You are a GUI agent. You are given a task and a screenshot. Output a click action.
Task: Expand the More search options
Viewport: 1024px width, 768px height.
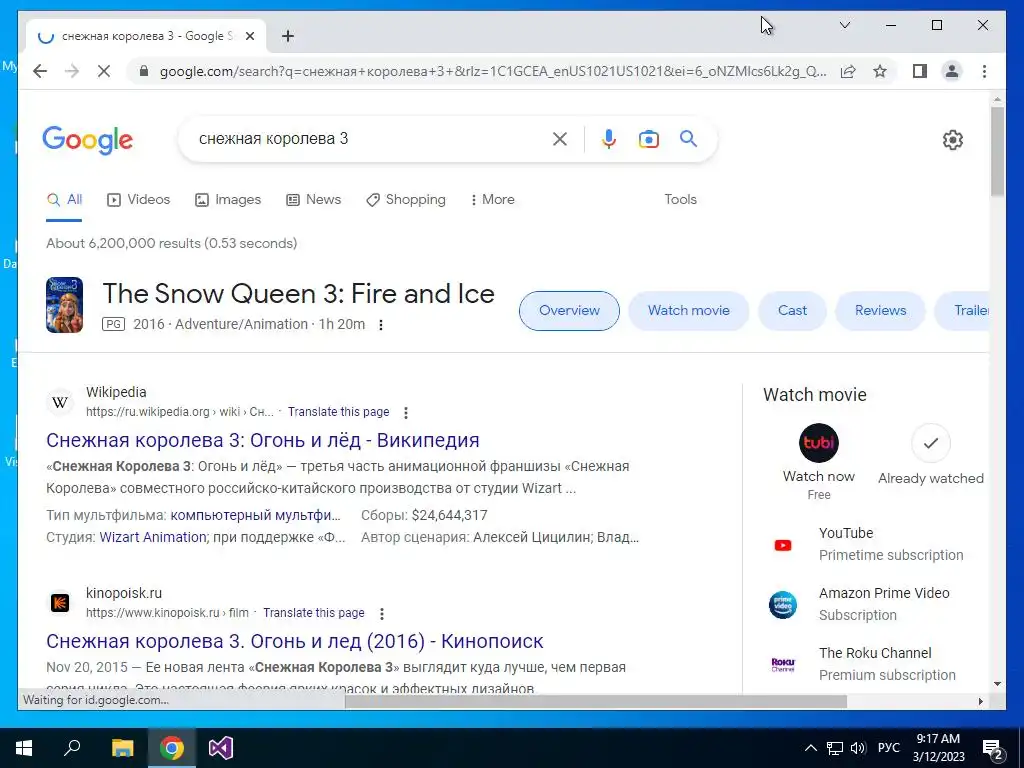(492, 200)
